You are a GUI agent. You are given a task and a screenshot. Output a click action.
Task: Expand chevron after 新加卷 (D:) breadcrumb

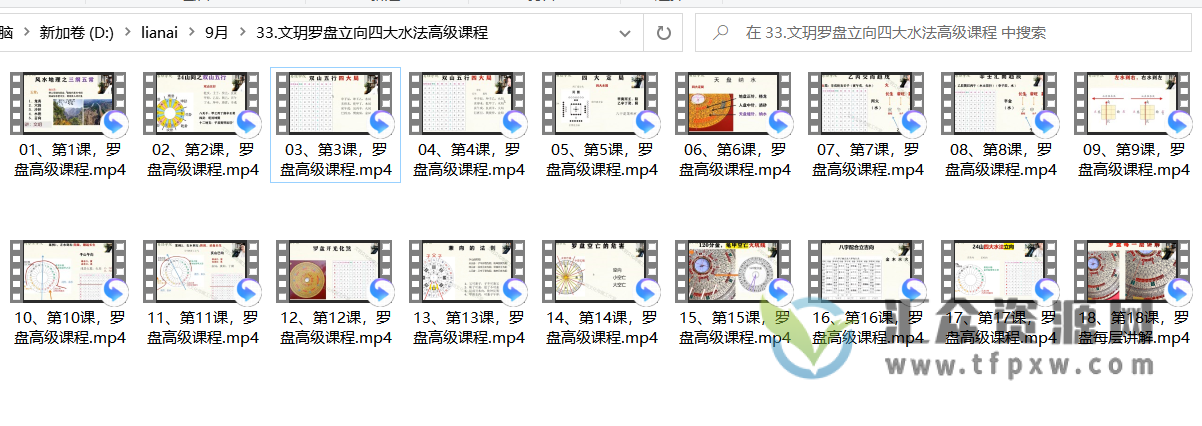127,33
